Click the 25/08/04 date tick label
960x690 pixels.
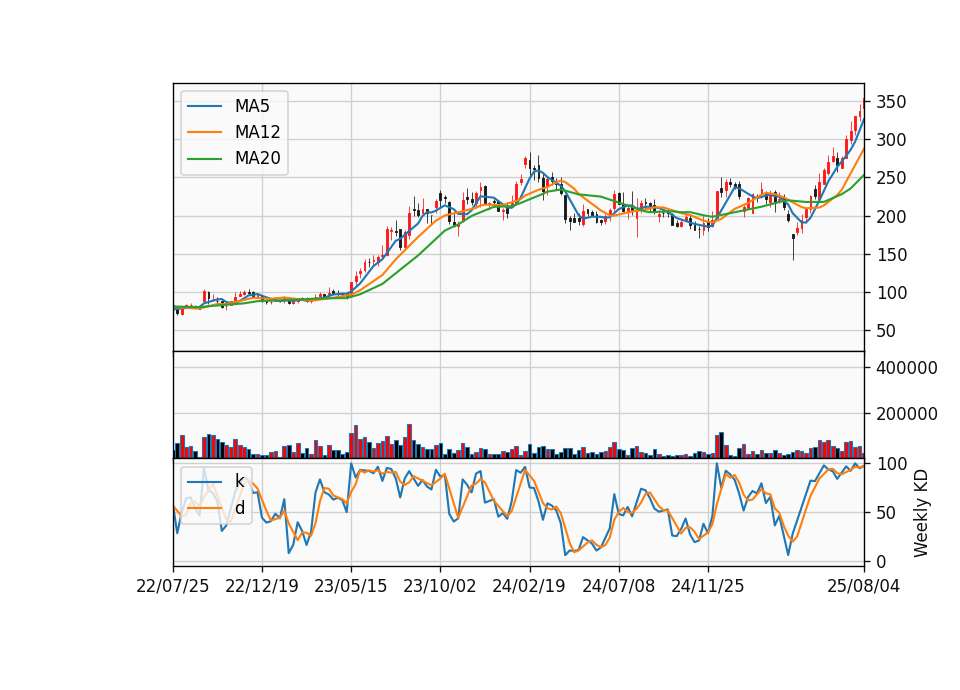(864, 586)
